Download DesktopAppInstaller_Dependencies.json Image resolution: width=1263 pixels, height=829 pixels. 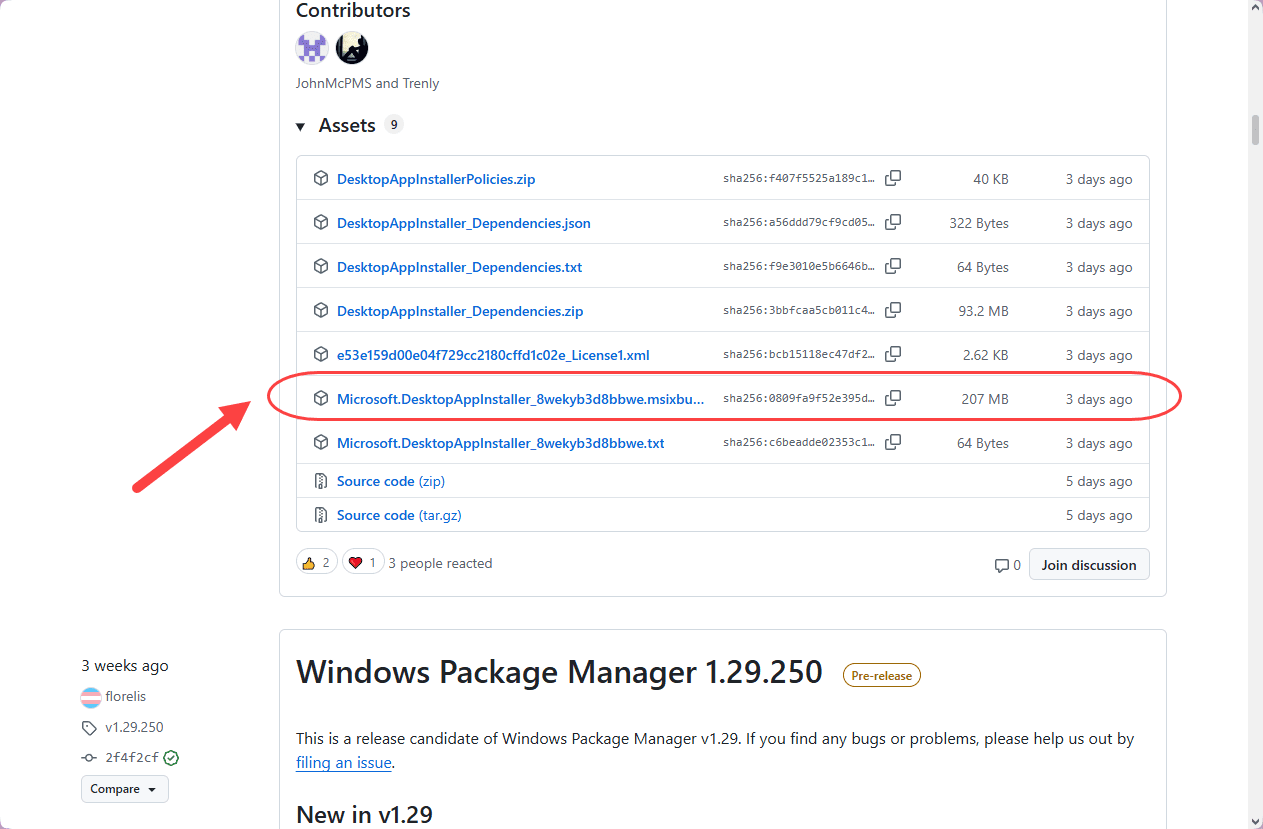(464, 223)
